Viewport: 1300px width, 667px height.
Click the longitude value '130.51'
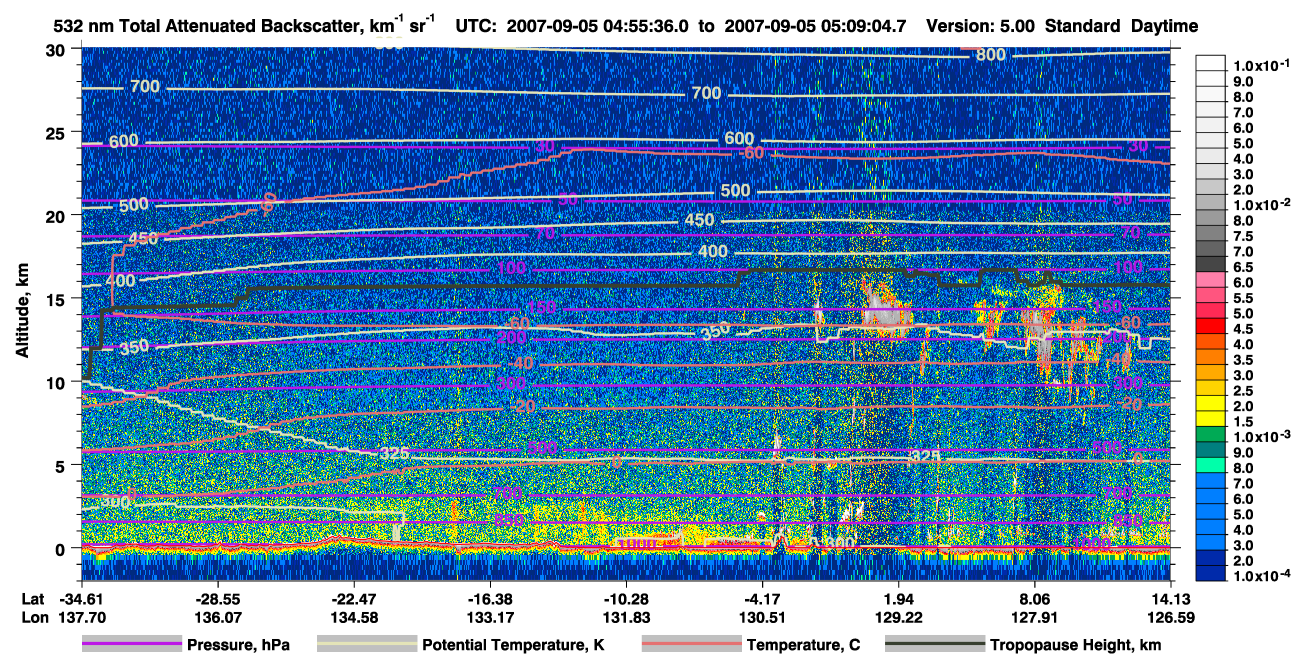point(763,616)
